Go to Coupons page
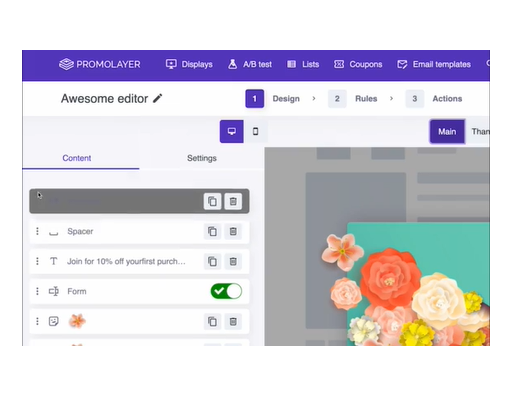 [358, 64]
